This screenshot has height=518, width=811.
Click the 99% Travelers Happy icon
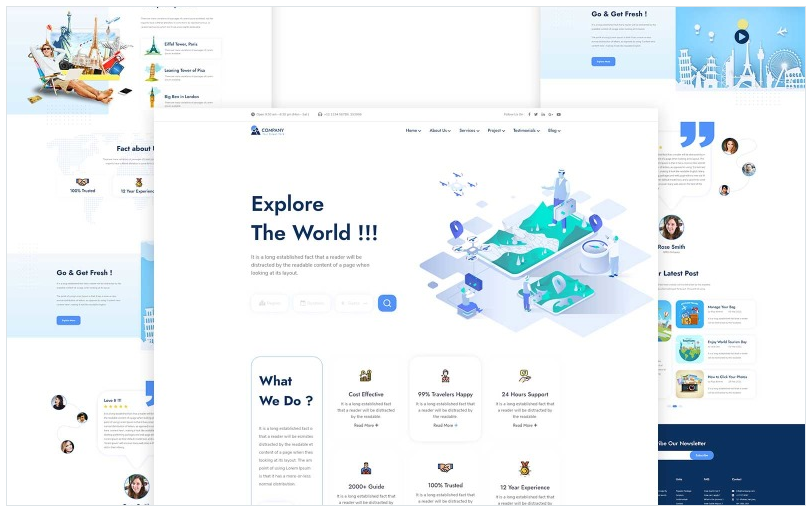pos(445,376)
